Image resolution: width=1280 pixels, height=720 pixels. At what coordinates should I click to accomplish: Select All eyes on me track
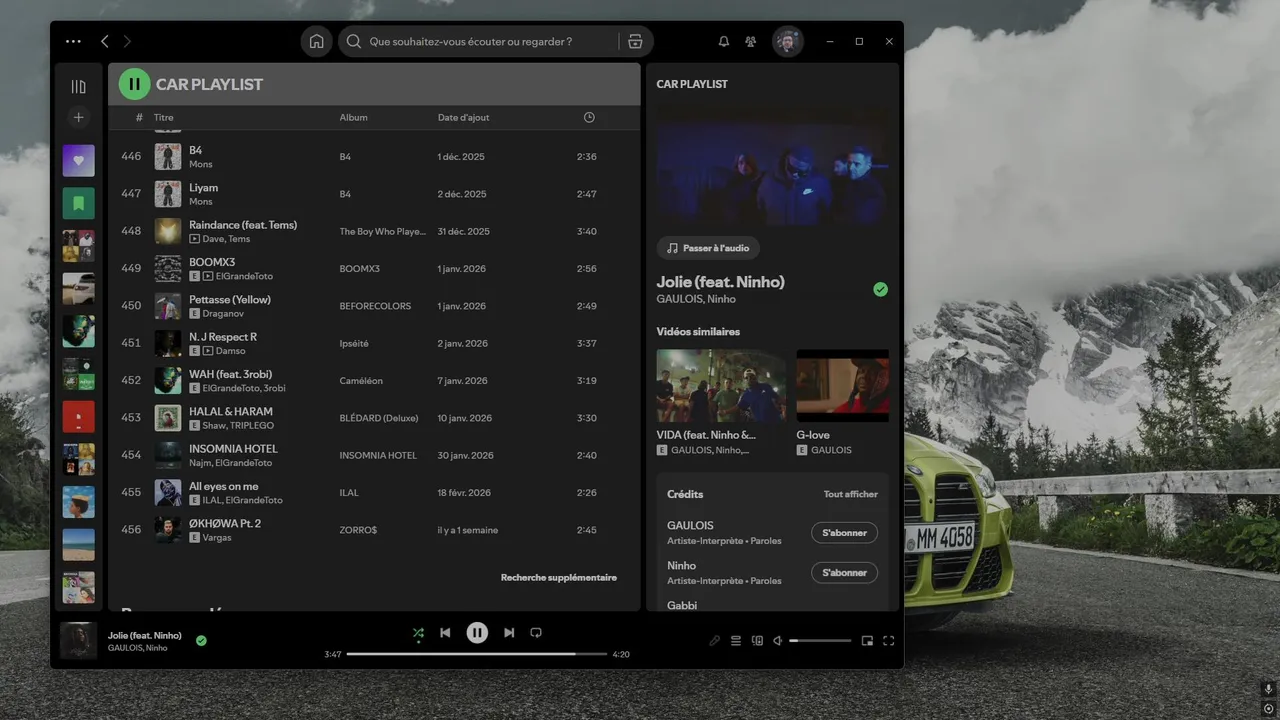(x=374, y=492)
